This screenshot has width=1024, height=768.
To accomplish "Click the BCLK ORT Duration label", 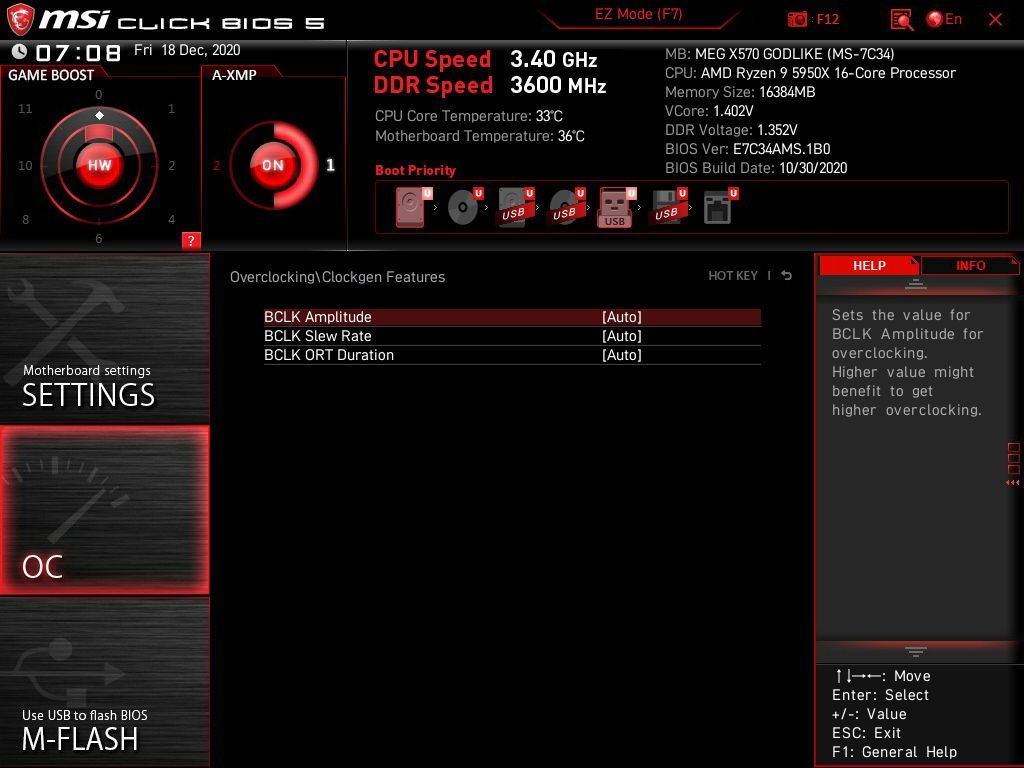I will point(328,355).
